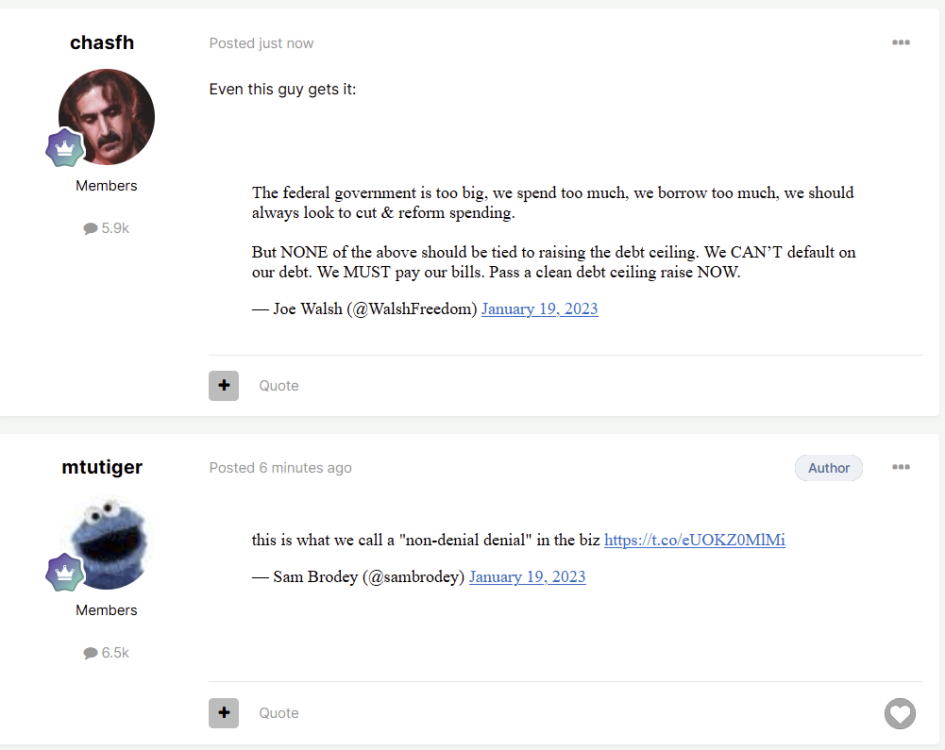Click the Author badge on mtutiger's post
The image size is (945, 750).
pos(828,467)
